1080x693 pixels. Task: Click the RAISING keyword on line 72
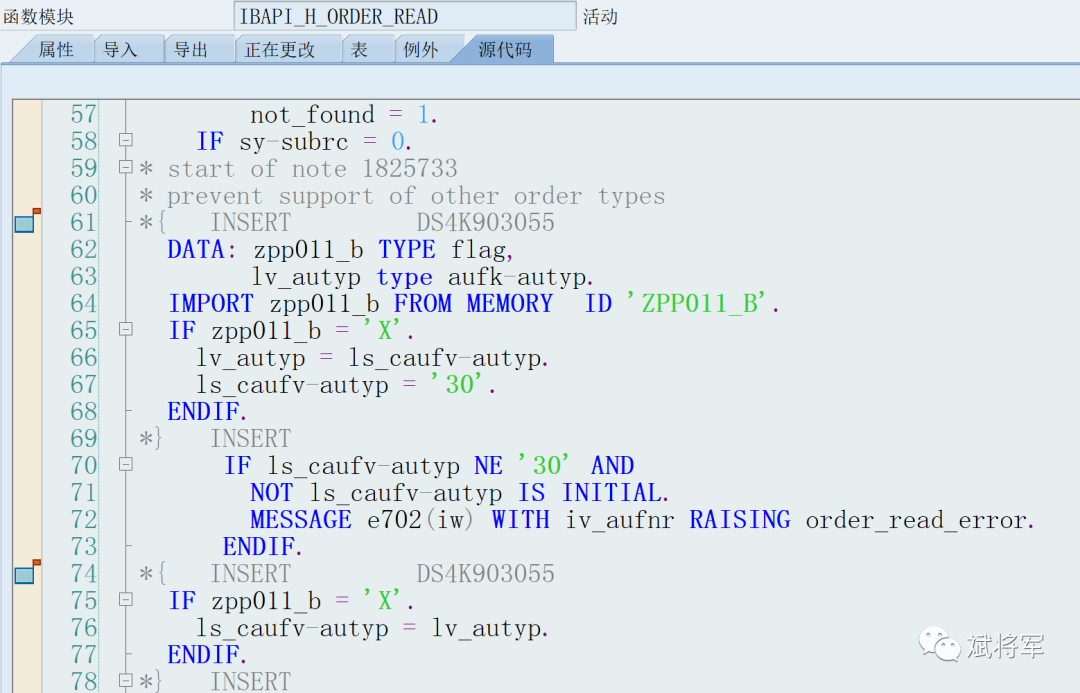[740, 519]
